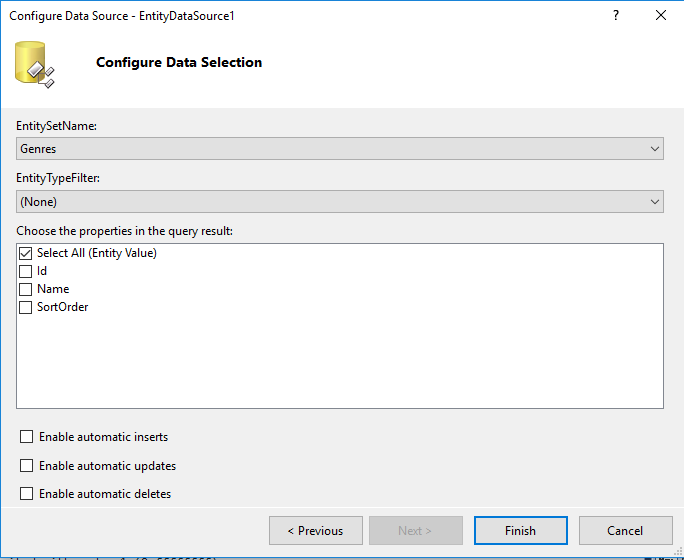Tick the SortOrder property checkbox
The image size is (684, 560).
(x=26, y=307)
